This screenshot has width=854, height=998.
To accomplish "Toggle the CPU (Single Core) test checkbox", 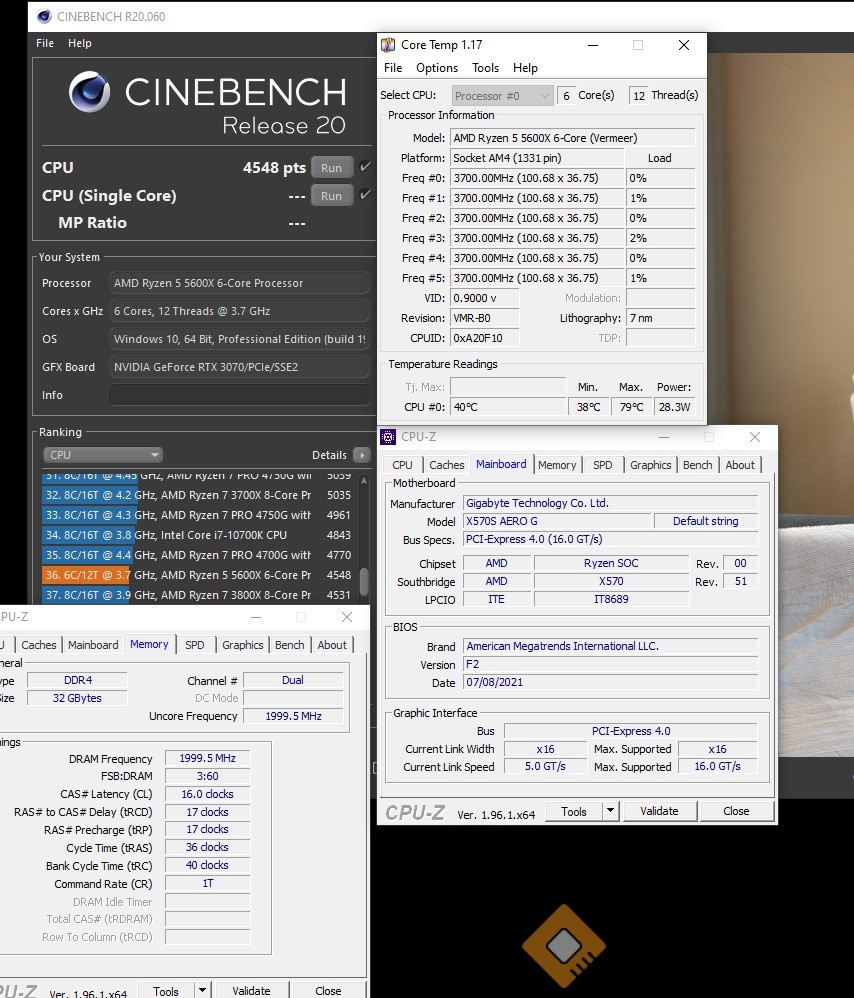I will pos(365,196).
